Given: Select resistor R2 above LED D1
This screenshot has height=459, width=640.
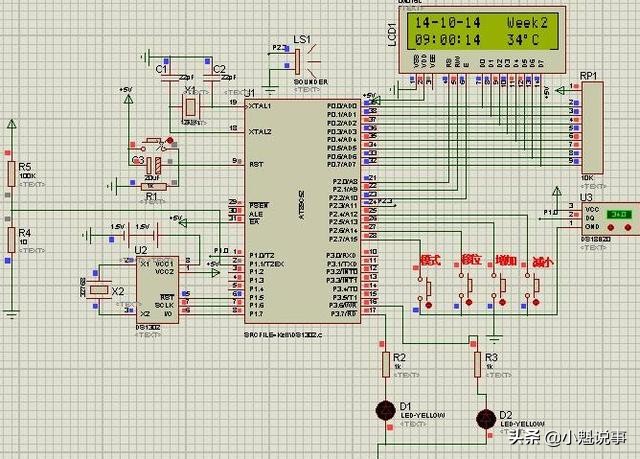Looking at the screenshot, I should 386,365.
